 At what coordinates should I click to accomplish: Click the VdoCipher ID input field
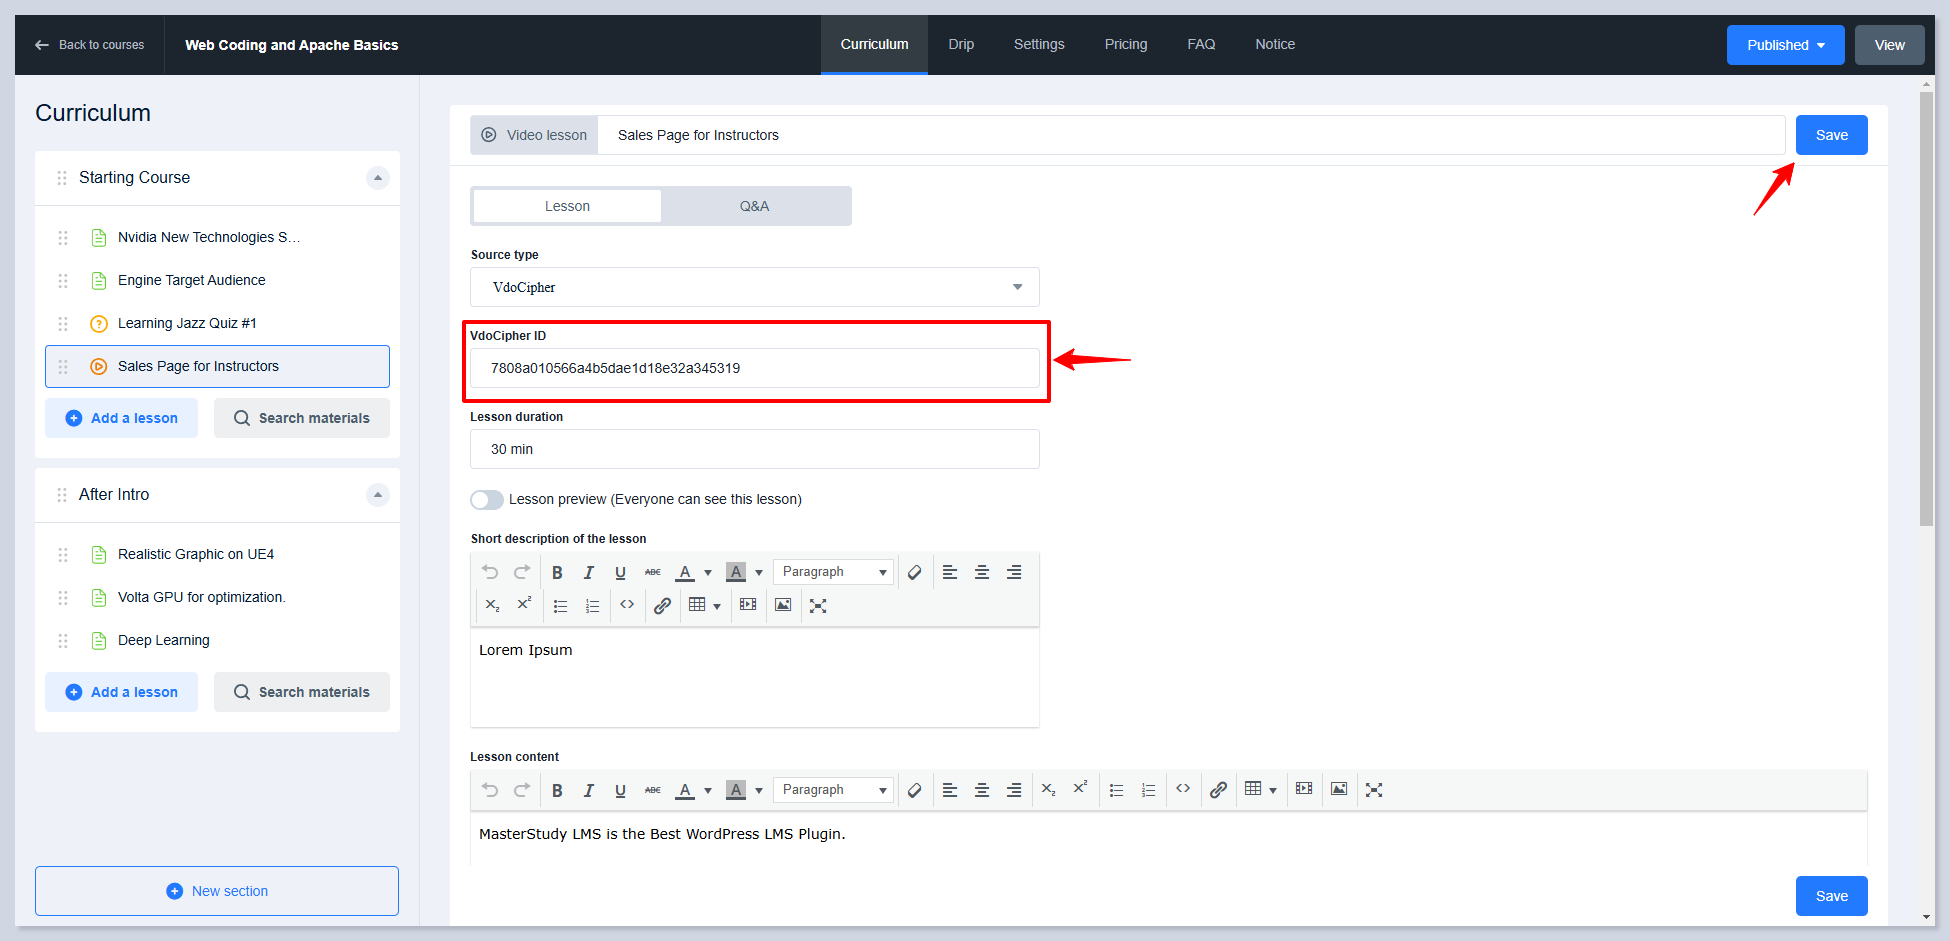point(754,368)
